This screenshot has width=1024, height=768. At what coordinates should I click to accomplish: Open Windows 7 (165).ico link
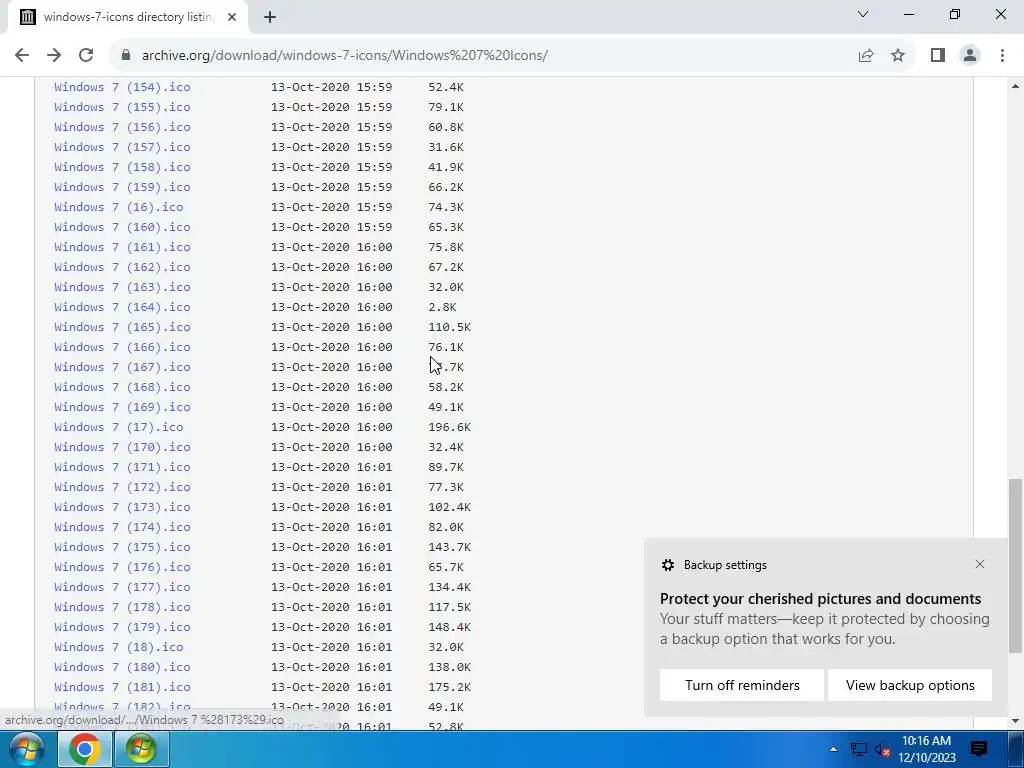pos(122,327)
